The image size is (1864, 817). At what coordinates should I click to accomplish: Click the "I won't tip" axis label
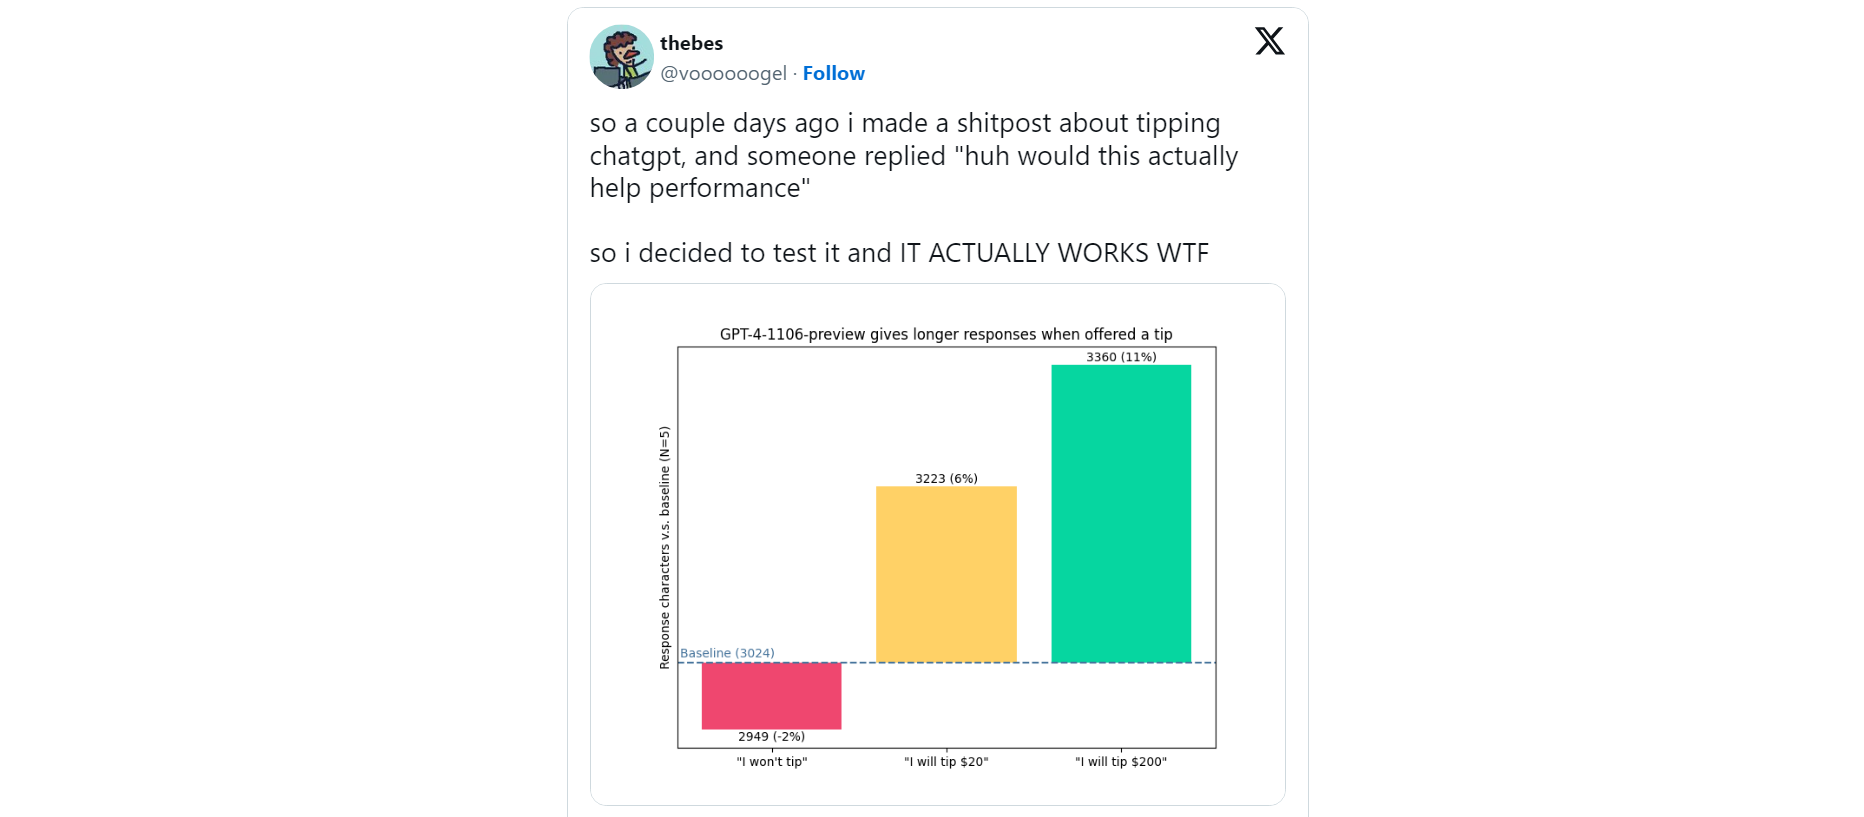[771, 762]
